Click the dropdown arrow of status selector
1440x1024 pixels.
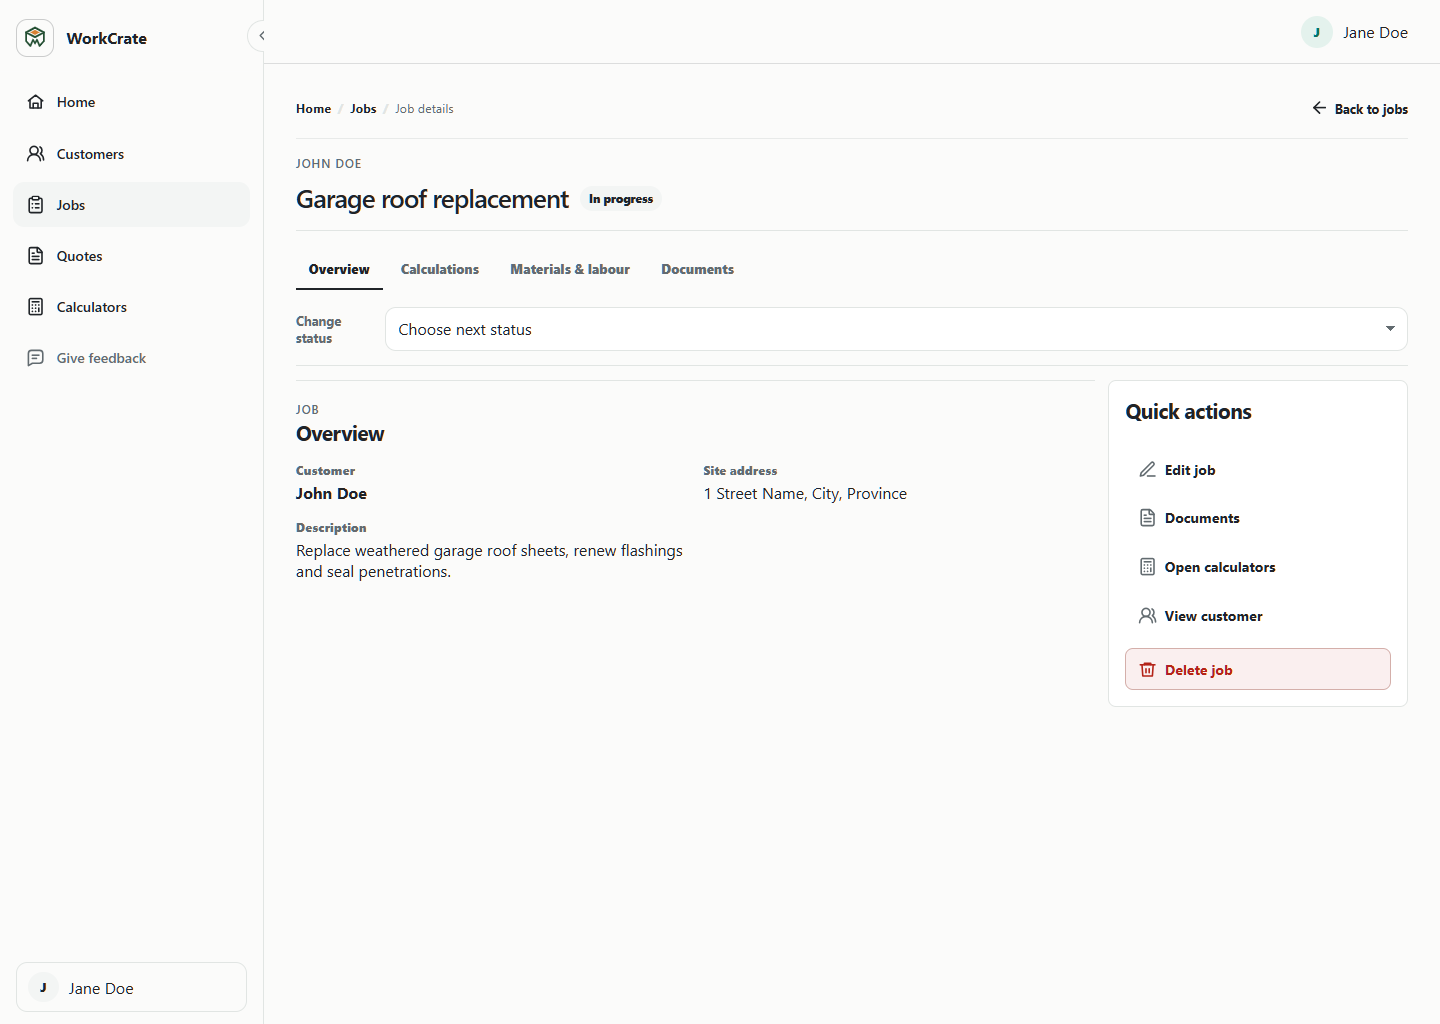[x=1390, y=329]
